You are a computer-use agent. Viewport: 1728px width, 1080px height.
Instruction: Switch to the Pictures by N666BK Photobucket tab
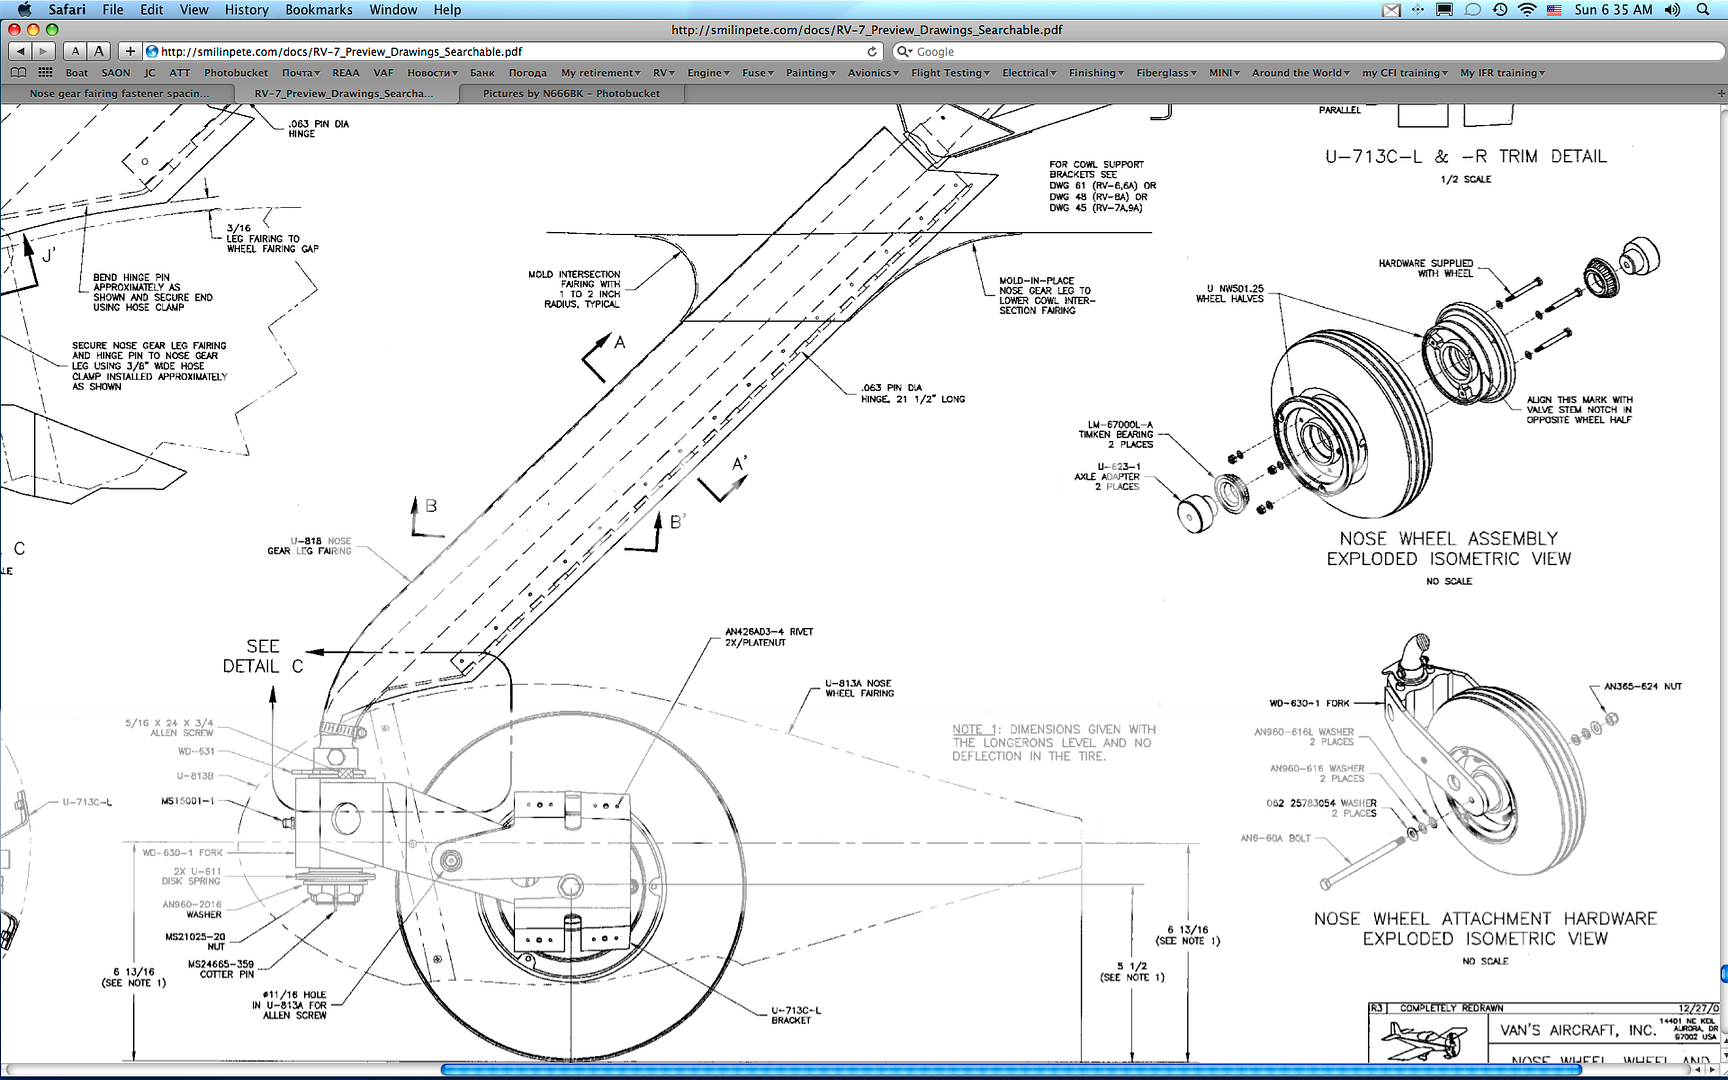[570, 93]
